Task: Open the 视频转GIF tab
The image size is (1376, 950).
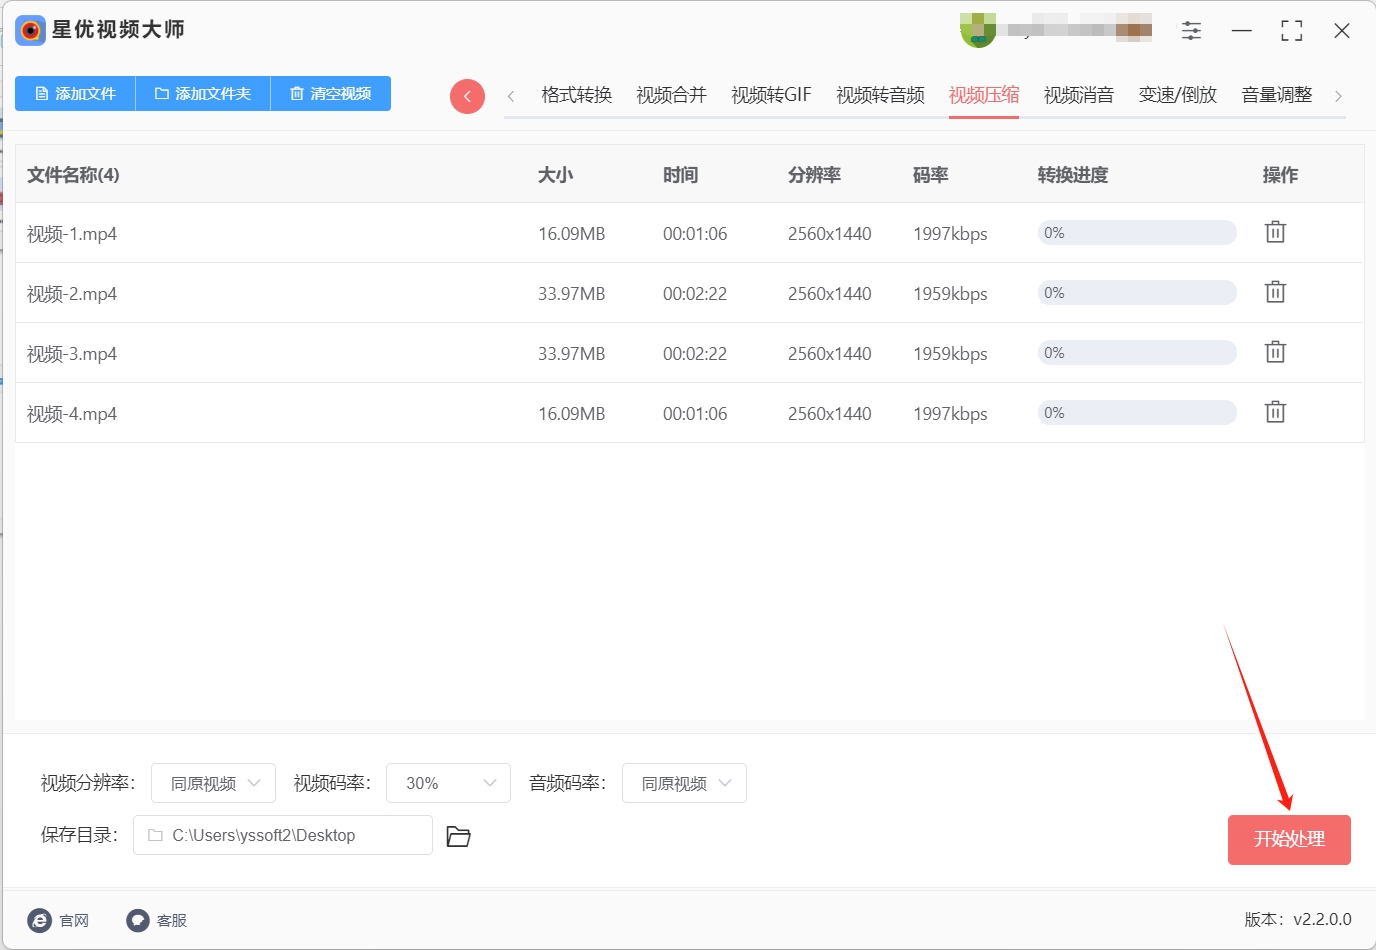Action: point(771,95)
